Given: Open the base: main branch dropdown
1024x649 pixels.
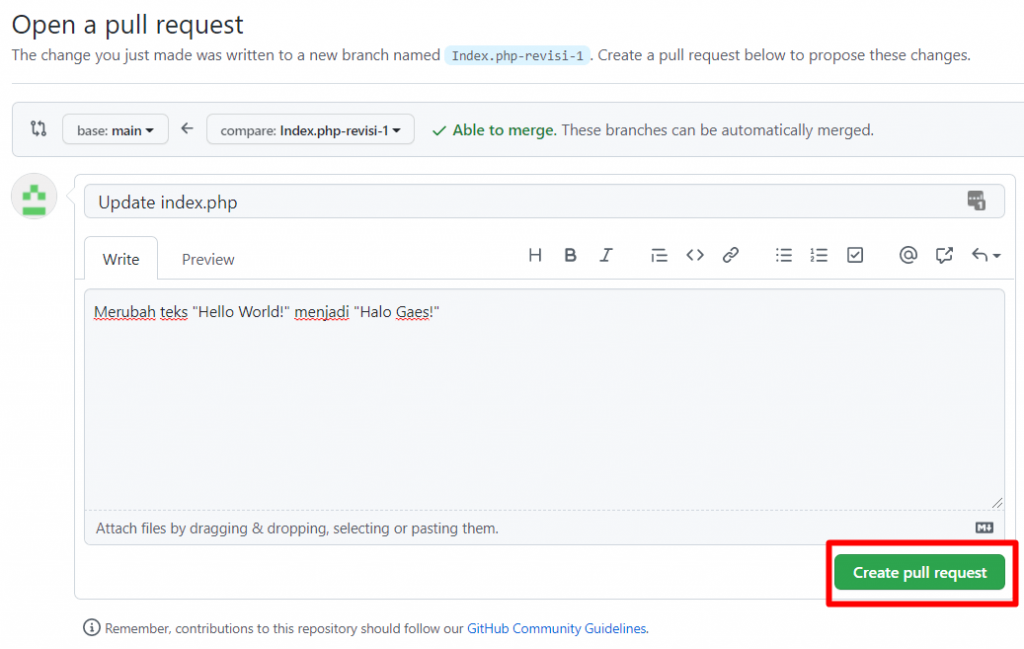Looking at the screenshot, I should click(x=116, y=130).
